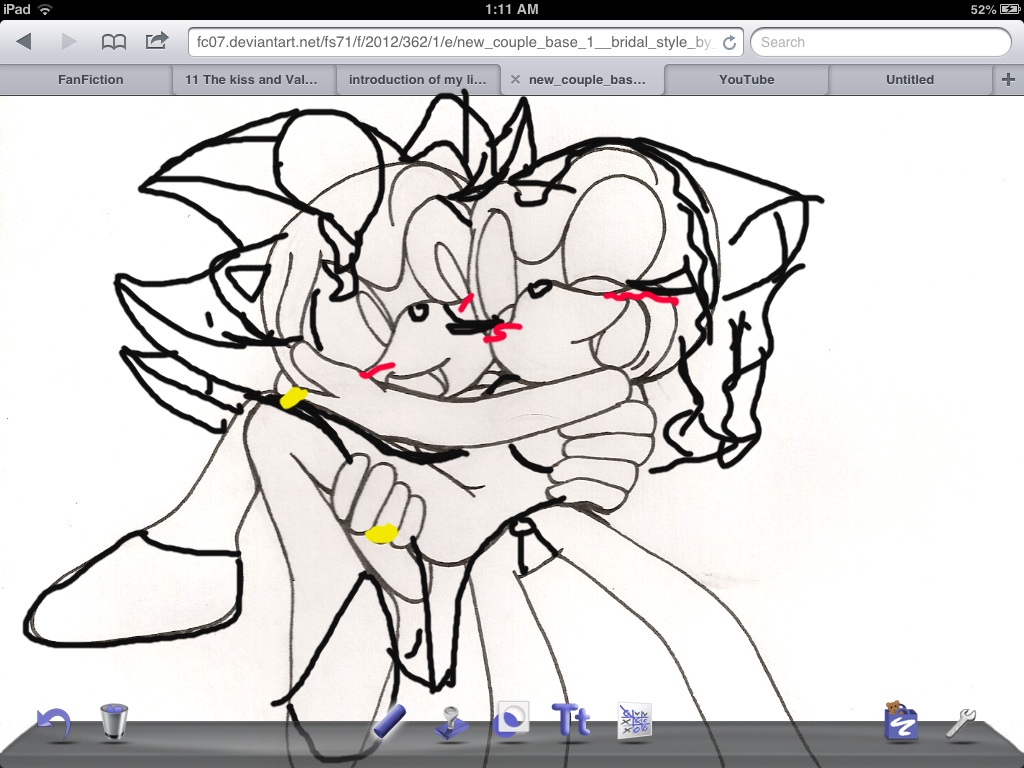Open settings with the wrench icon
The height and width of the screenshot is (768, 1024).
click(961, 724)
